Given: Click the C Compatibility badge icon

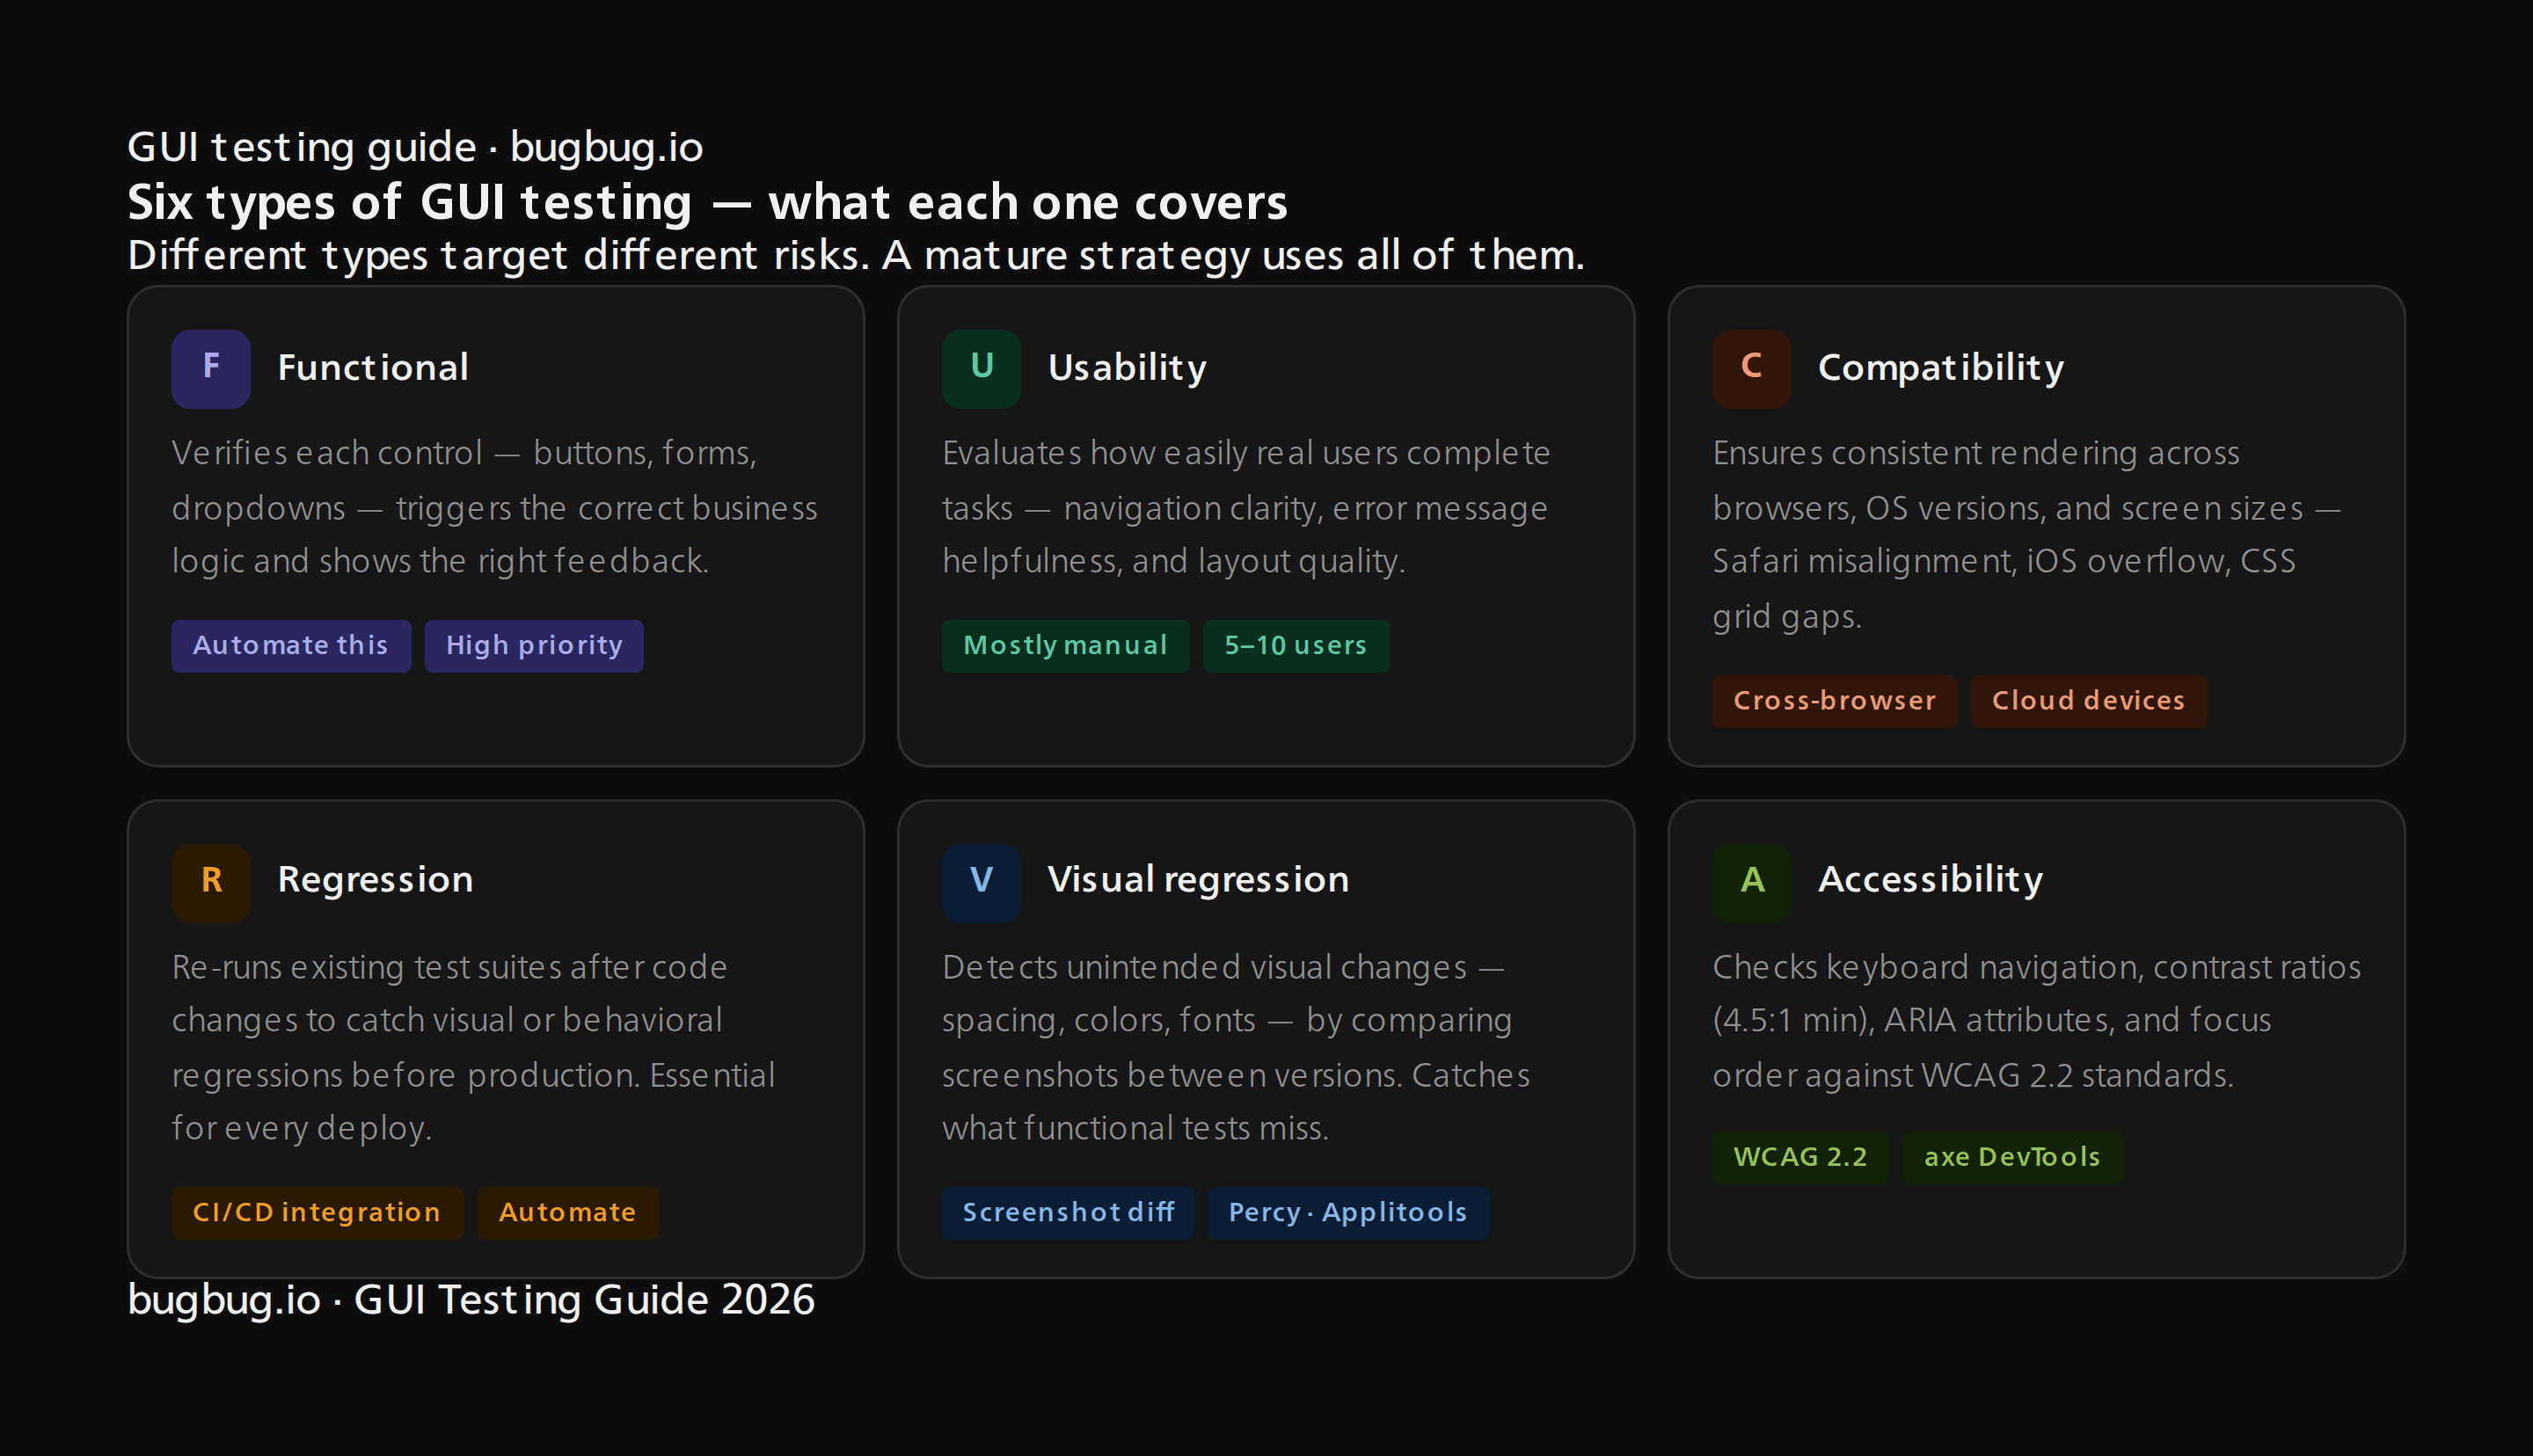Looking at the screenshot, I should pos(1751,367).
